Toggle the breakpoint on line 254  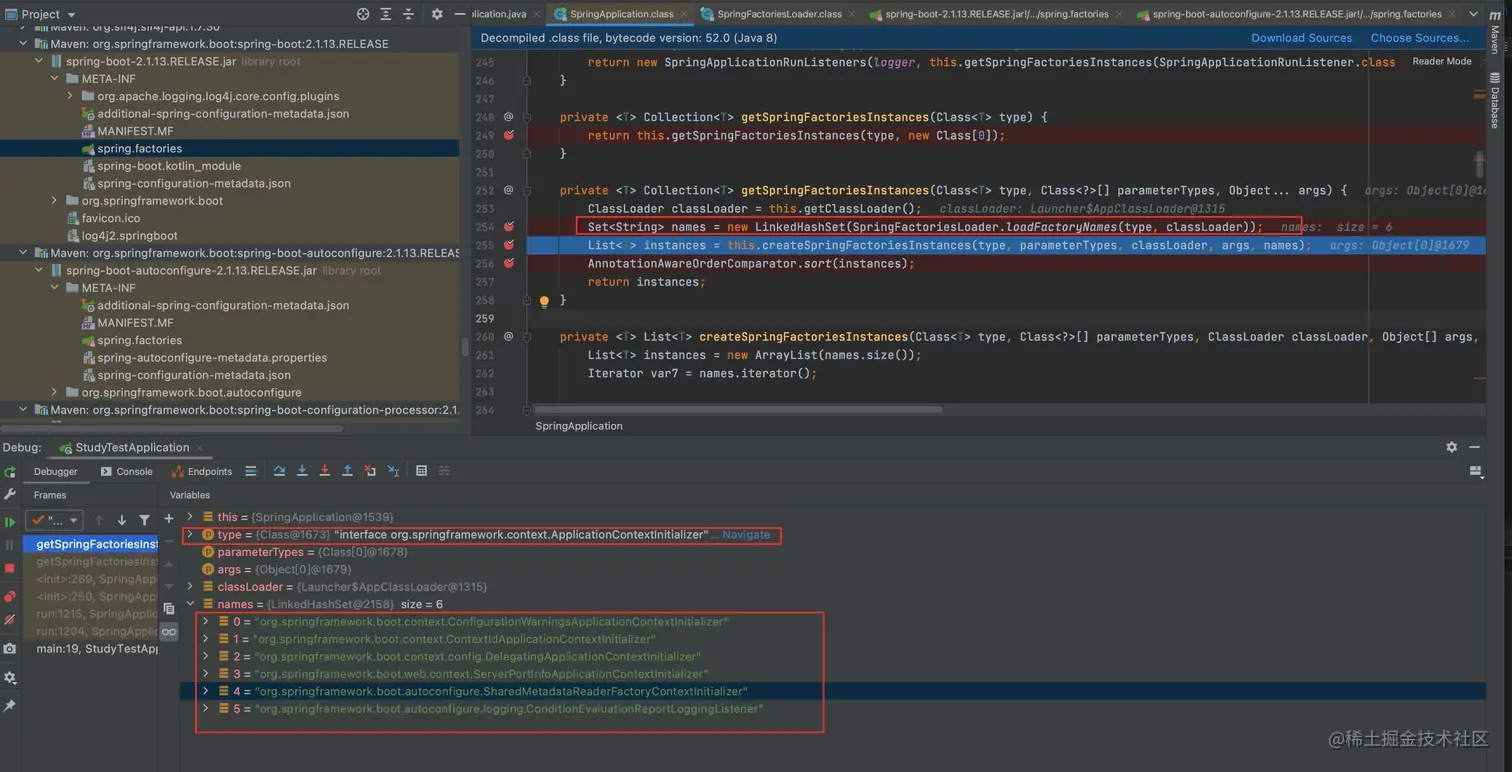pos(509,227)
